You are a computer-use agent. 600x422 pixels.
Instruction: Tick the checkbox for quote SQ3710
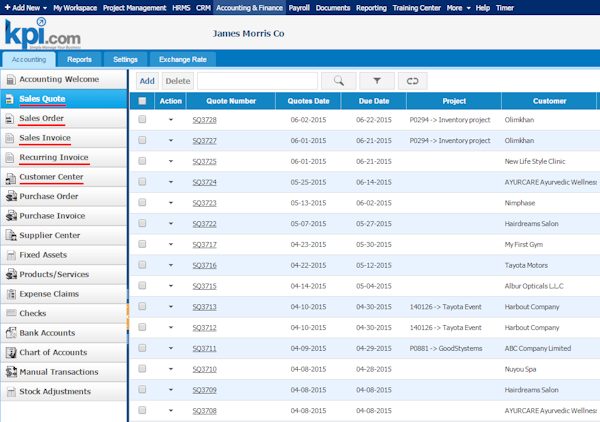[x=142, y=368]
